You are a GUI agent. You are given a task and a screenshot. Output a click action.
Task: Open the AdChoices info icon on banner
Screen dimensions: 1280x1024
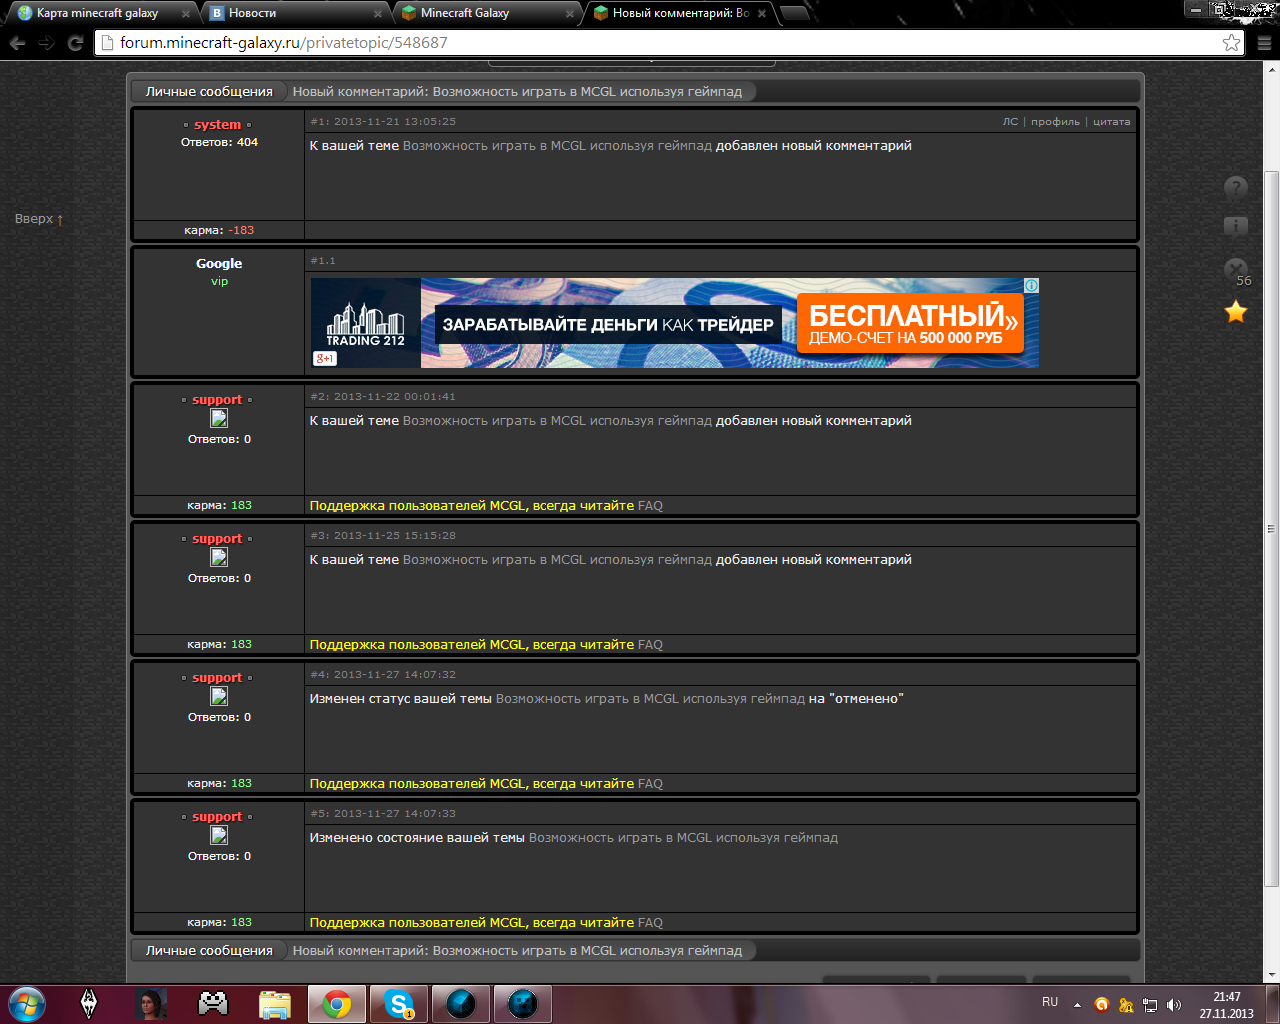pyautogui.click(x=1031, y=286)
